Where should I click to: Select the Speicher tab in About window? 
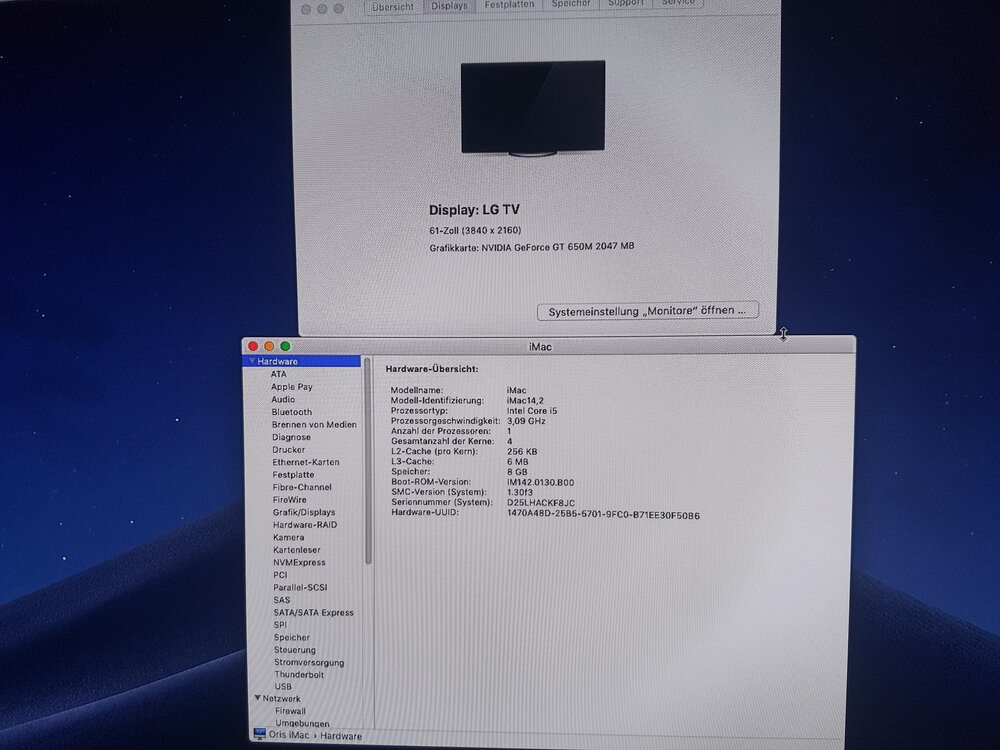(x=571, y=4)
